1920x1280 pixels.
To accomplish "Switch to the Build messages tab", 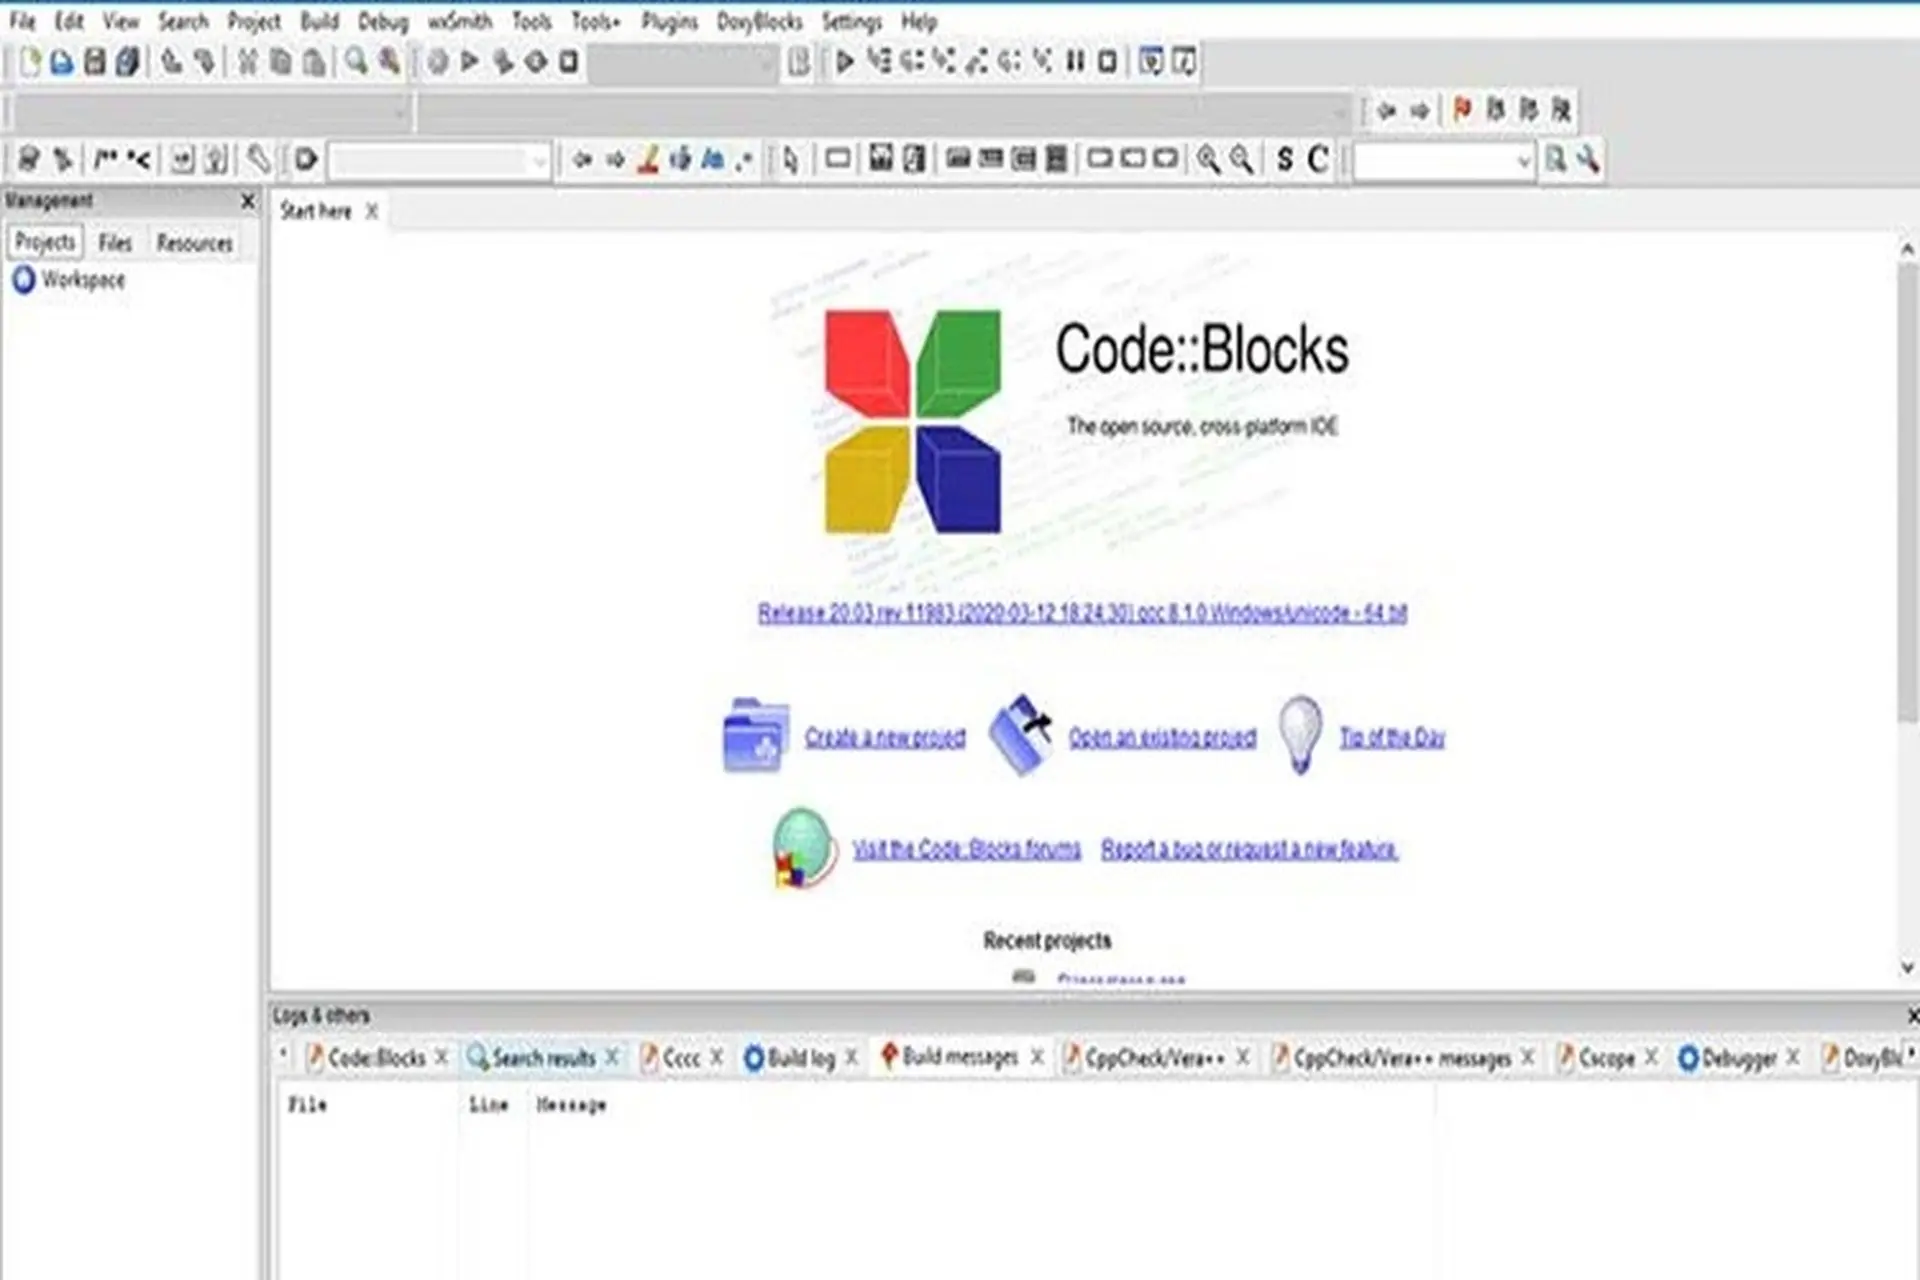I will click(958, 1057).
